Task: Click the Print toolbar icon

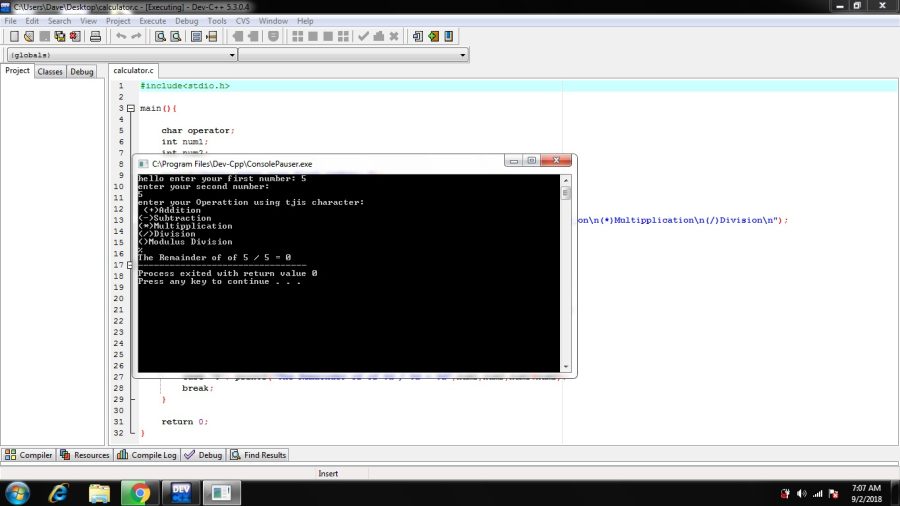Action: click(95, 36)
